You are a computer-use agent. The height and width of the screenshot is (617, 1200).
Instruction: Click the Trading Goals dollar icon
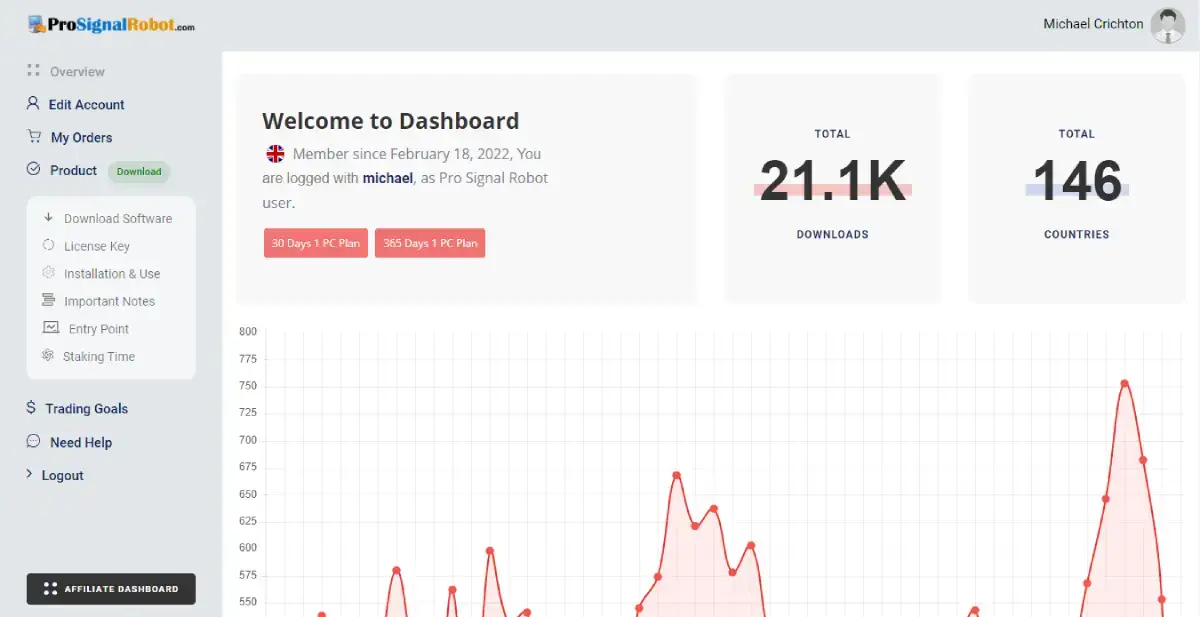point(32,408)
